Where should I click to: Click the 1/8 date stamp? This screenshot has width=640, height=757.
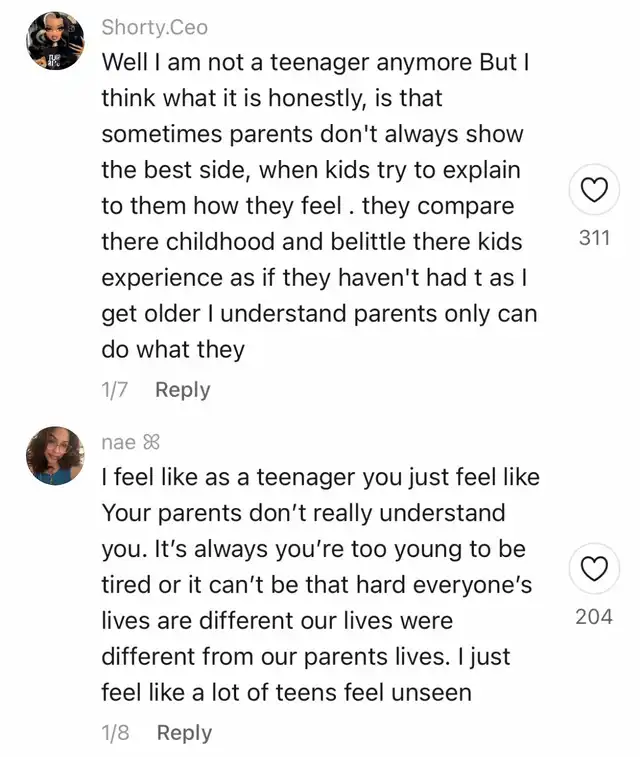coord(115,732)
